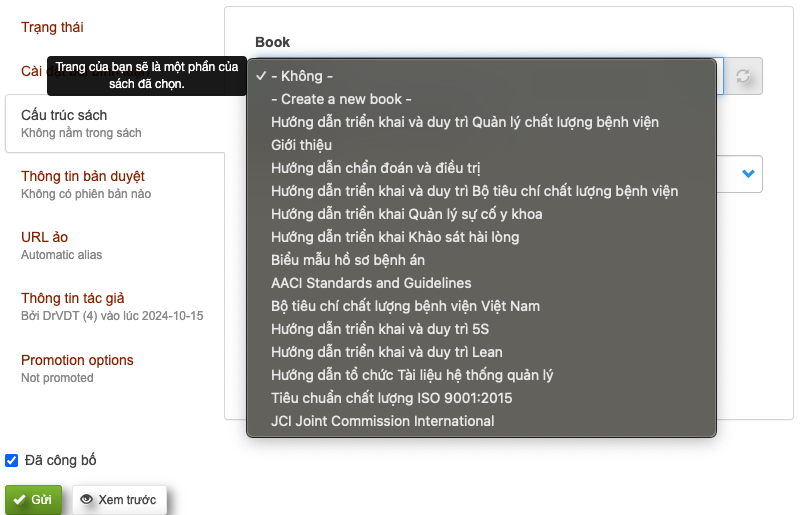Switch to Thông tin bản duyệt tab

83,176
